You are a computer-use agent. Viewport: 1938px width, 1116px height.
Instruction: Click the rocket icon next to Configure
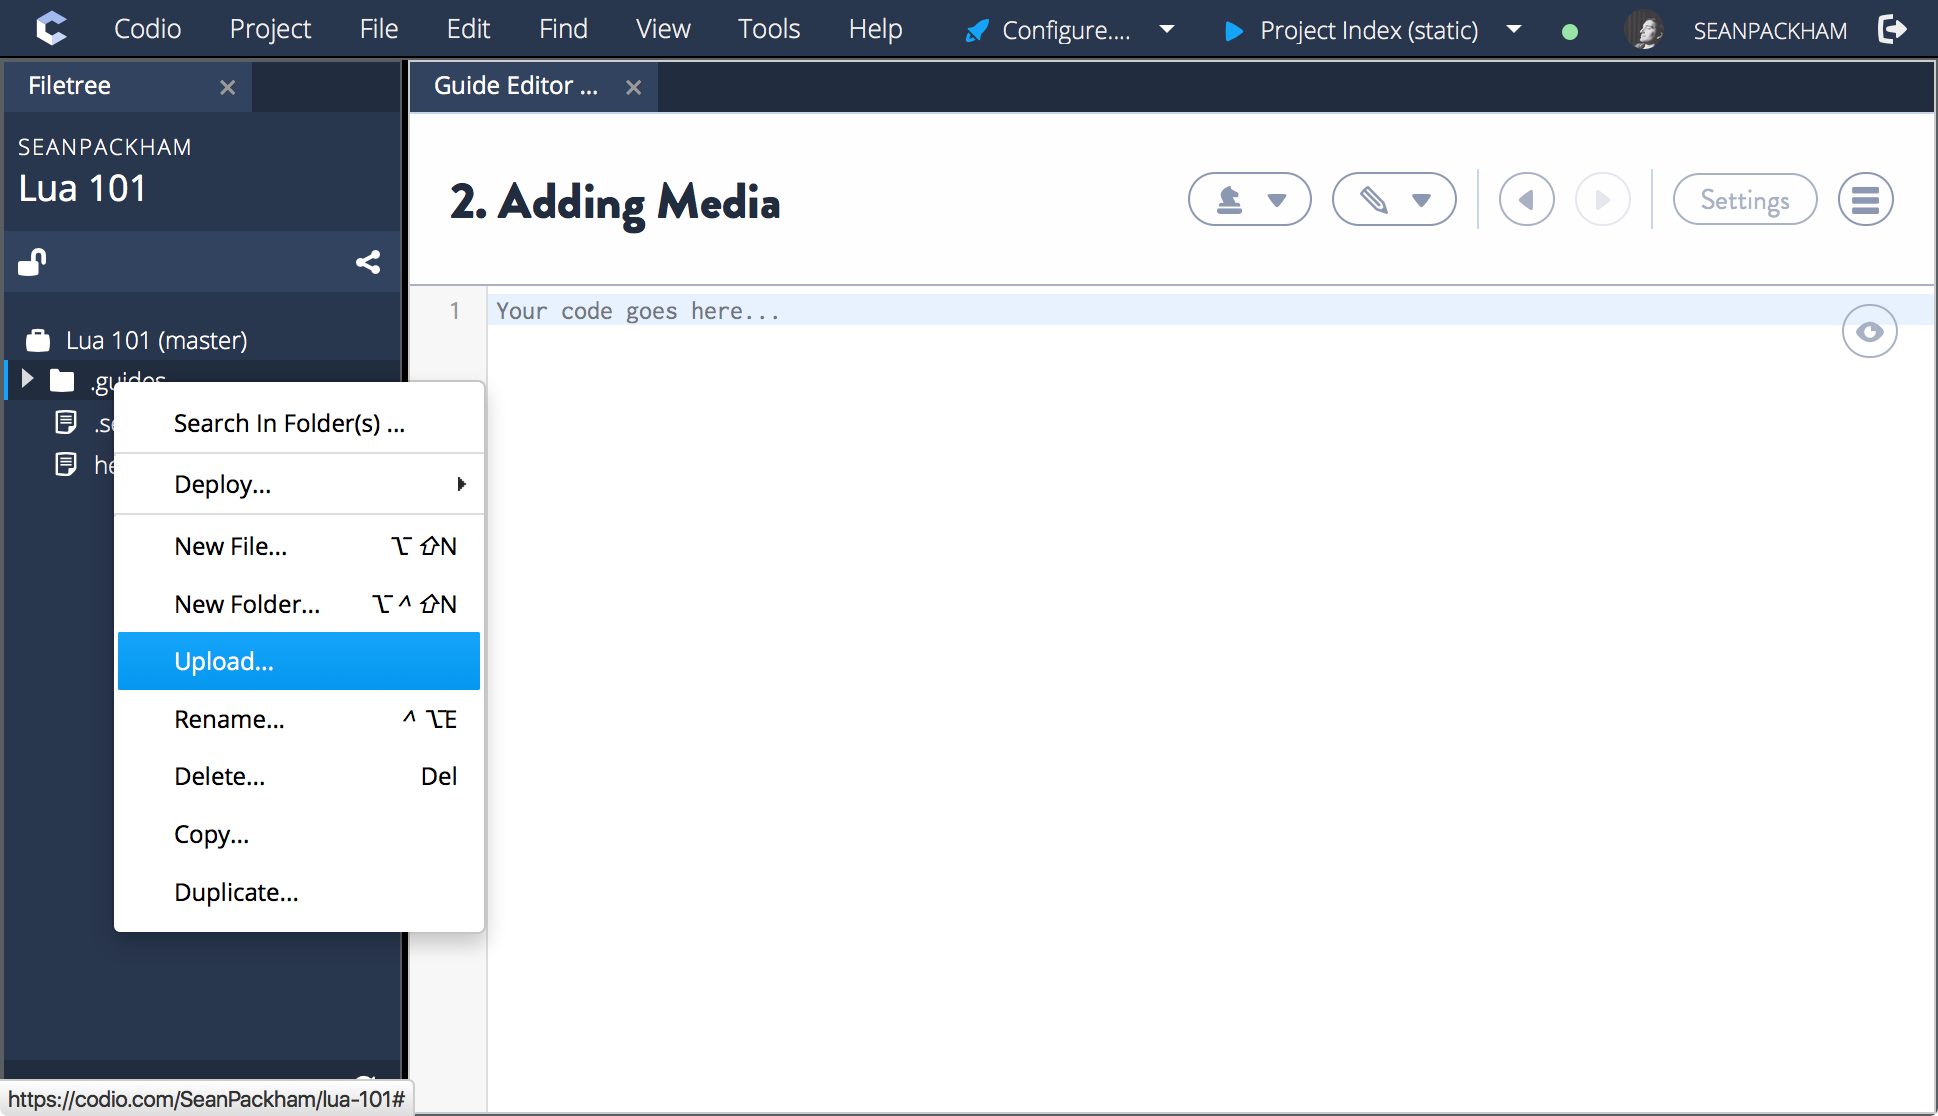pos(976,29)
